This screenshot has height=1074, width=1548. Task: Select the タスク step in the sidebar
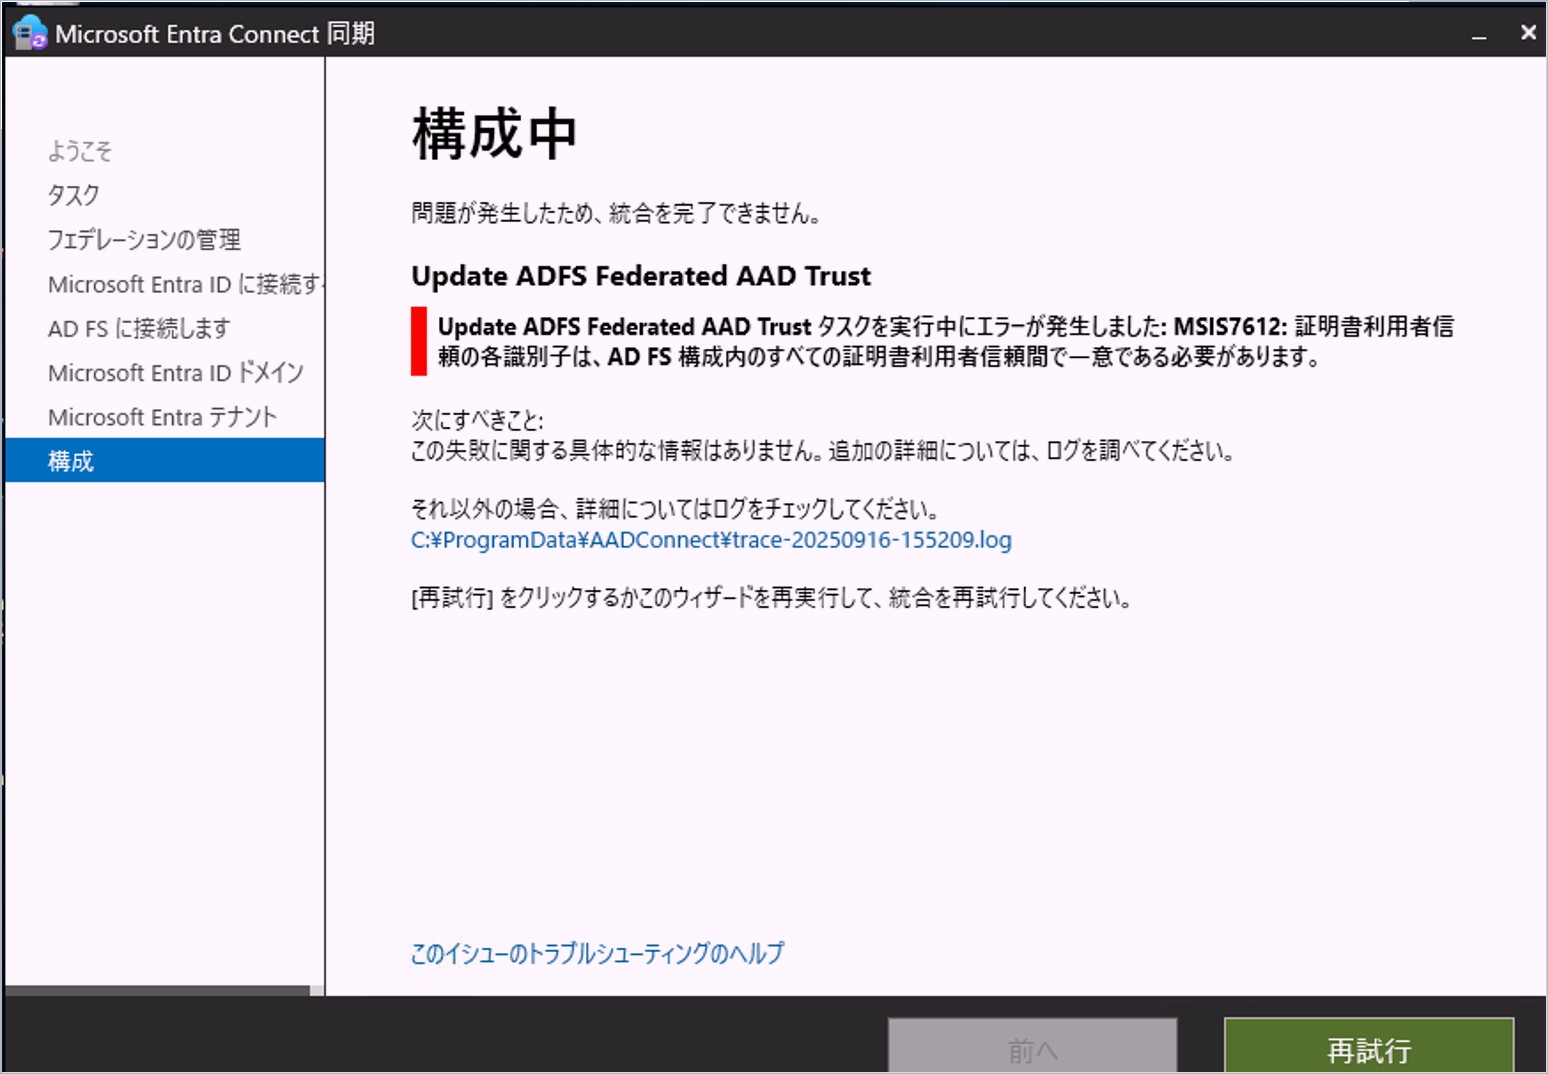[x=72, y=195]
